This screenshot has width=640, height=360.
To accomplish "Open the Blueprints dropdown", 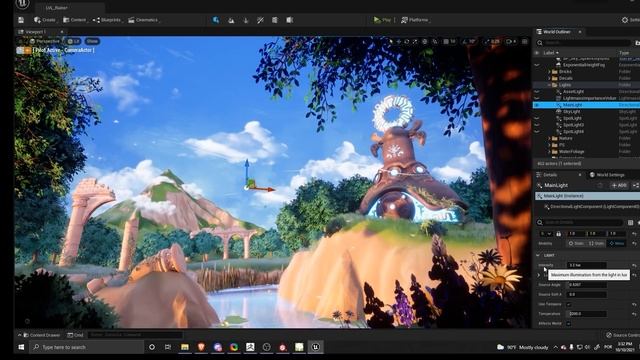I will pyautogui.click(x=107, y=20).
